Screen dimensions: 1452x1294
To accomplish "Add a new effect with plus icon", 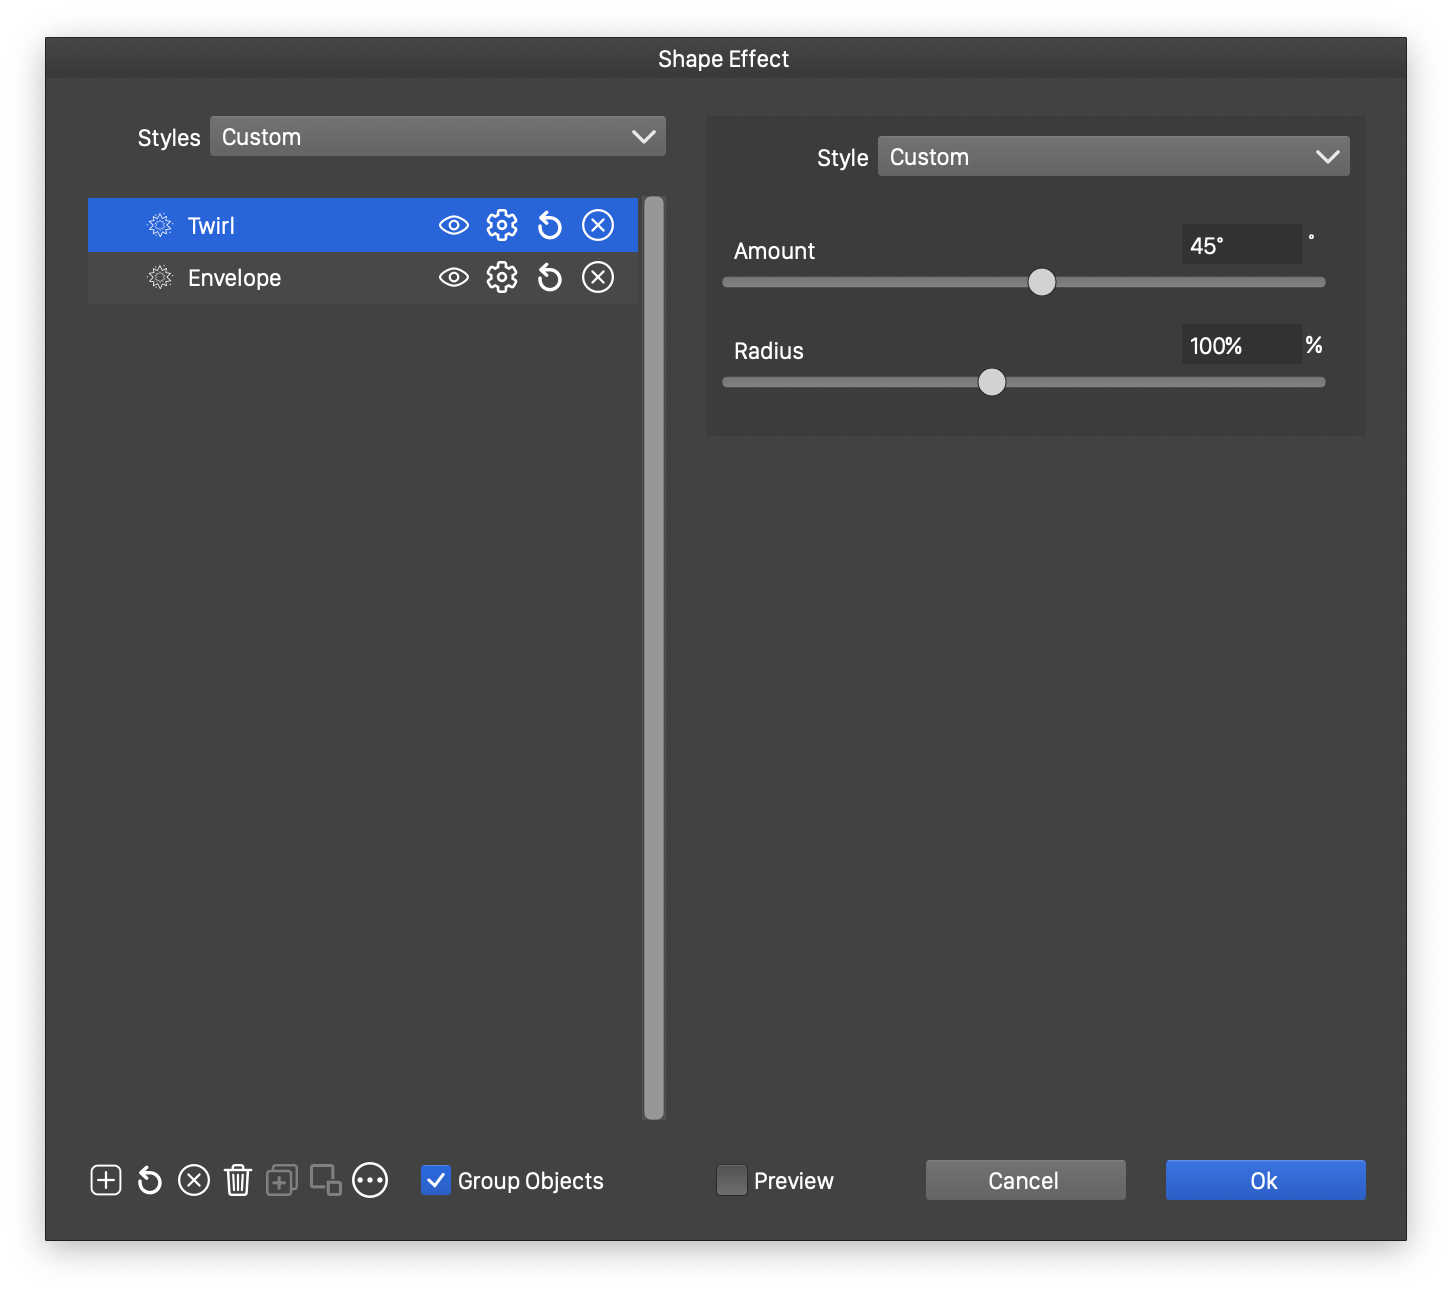I will click(106, 1180).
